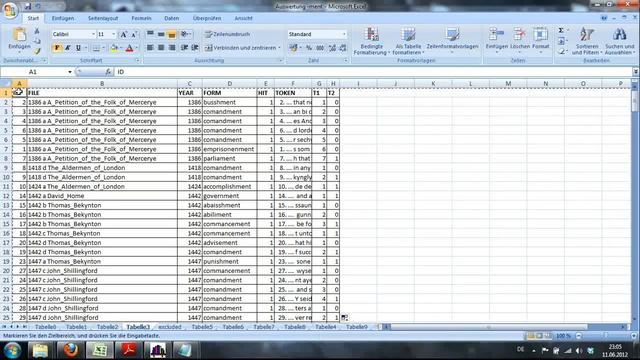
Task: Open Adobe Reader from the taskbar
Action: coord(129,350)
